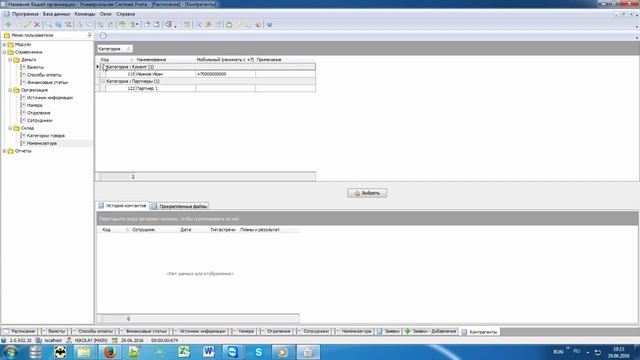Screen dimensions: 640x360
Task: Select Способы оплаты tree item
Action: coord(44,75)
